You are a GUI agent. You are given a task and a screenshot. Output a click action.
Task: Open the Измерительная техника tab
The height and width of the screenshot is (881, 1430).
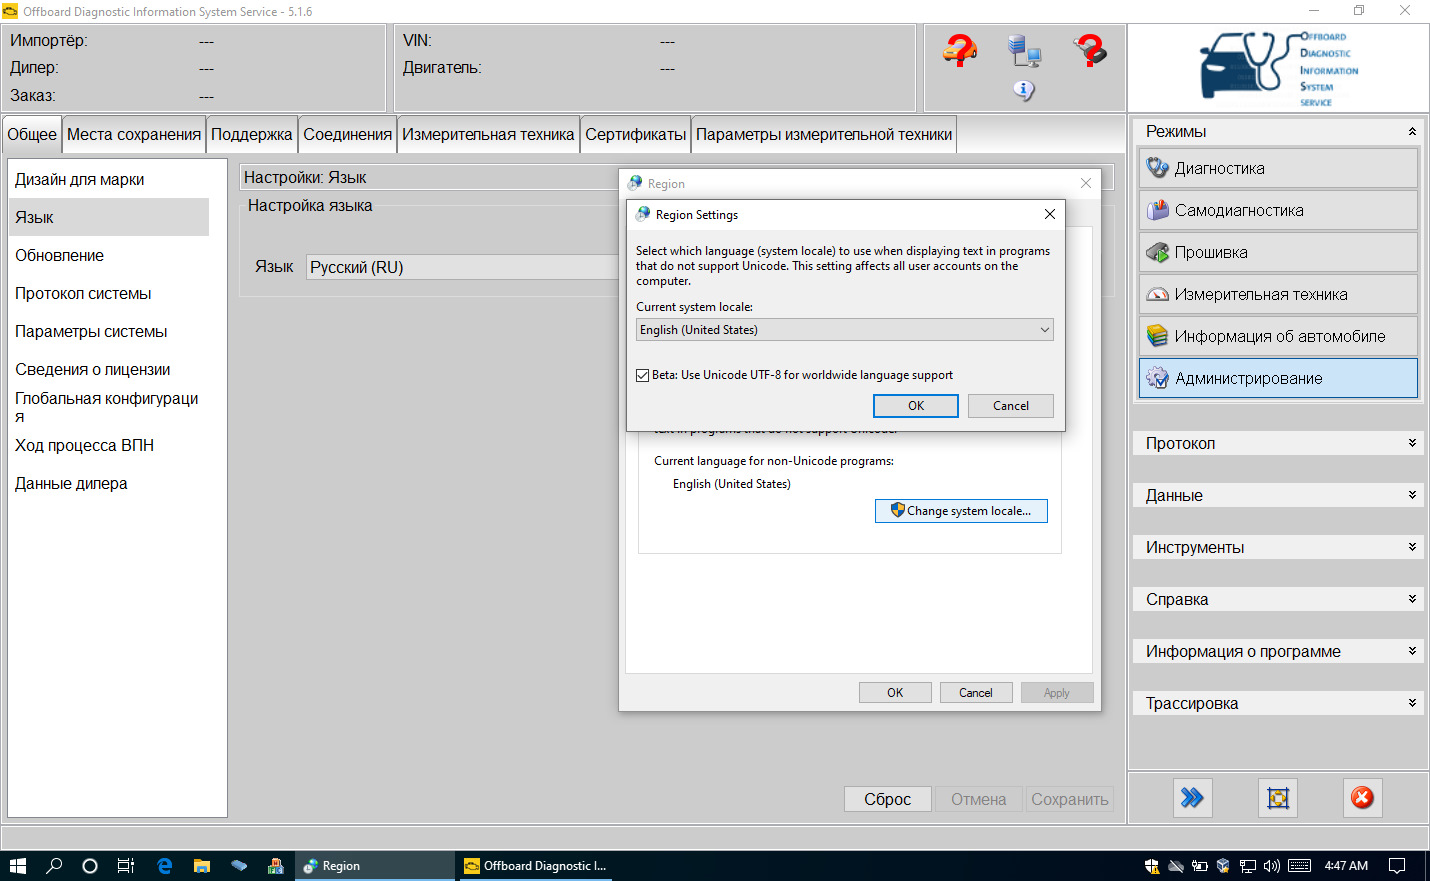click(x=488, y=134)
